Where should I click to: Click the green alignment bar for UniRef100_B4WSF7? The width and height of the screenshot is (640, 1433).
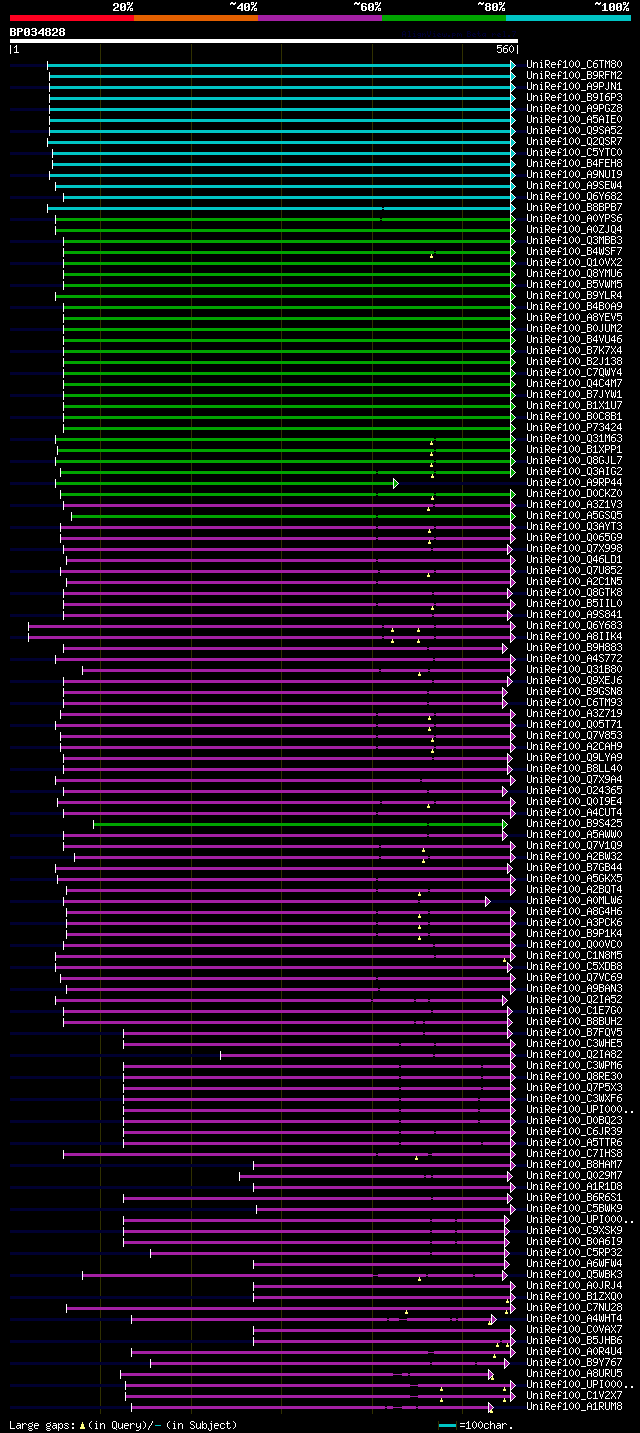point(289,251)
